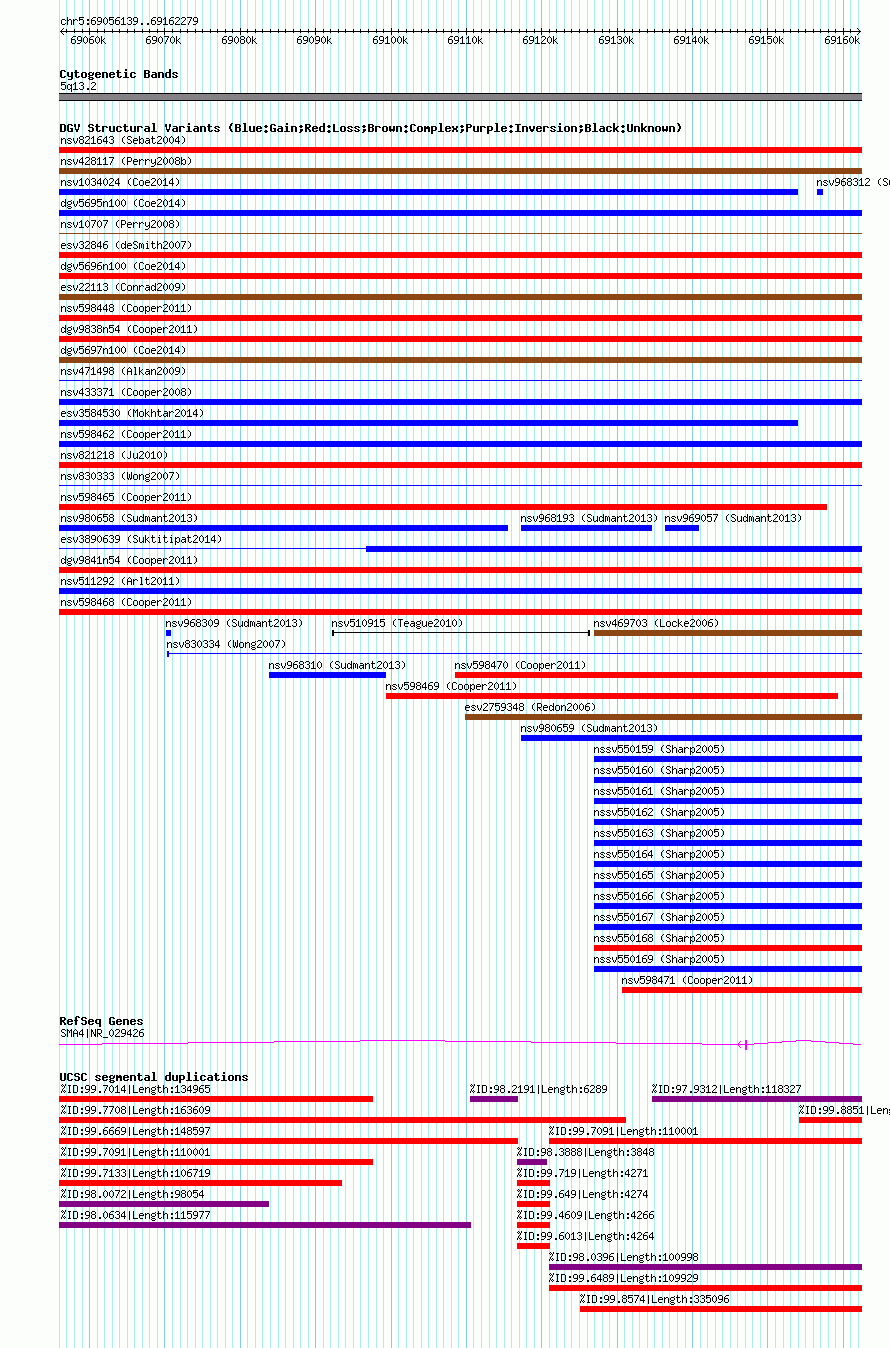The height and width of the screenshot is (1348, 890).
Task: Select the nsv968309 (Sudmant2013) label
Action: pos(235,623)
